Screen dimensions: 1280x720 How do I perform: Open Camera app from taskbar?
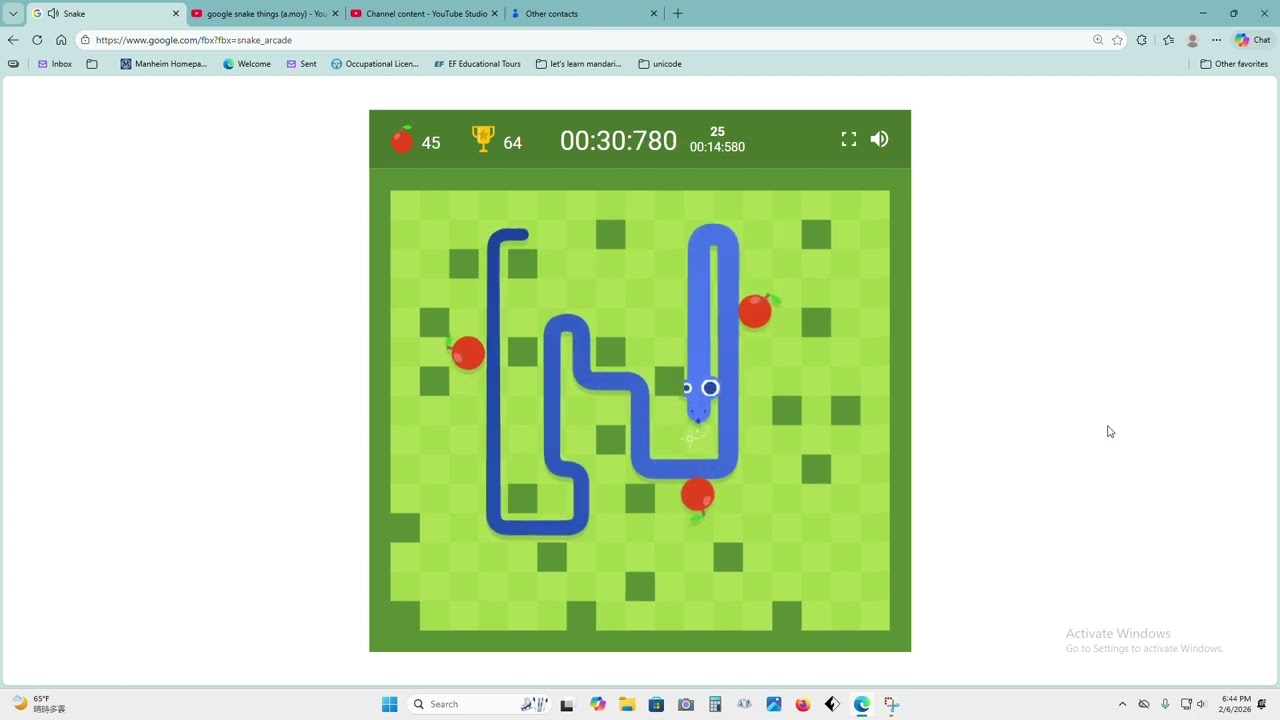(x=686, y=704)
